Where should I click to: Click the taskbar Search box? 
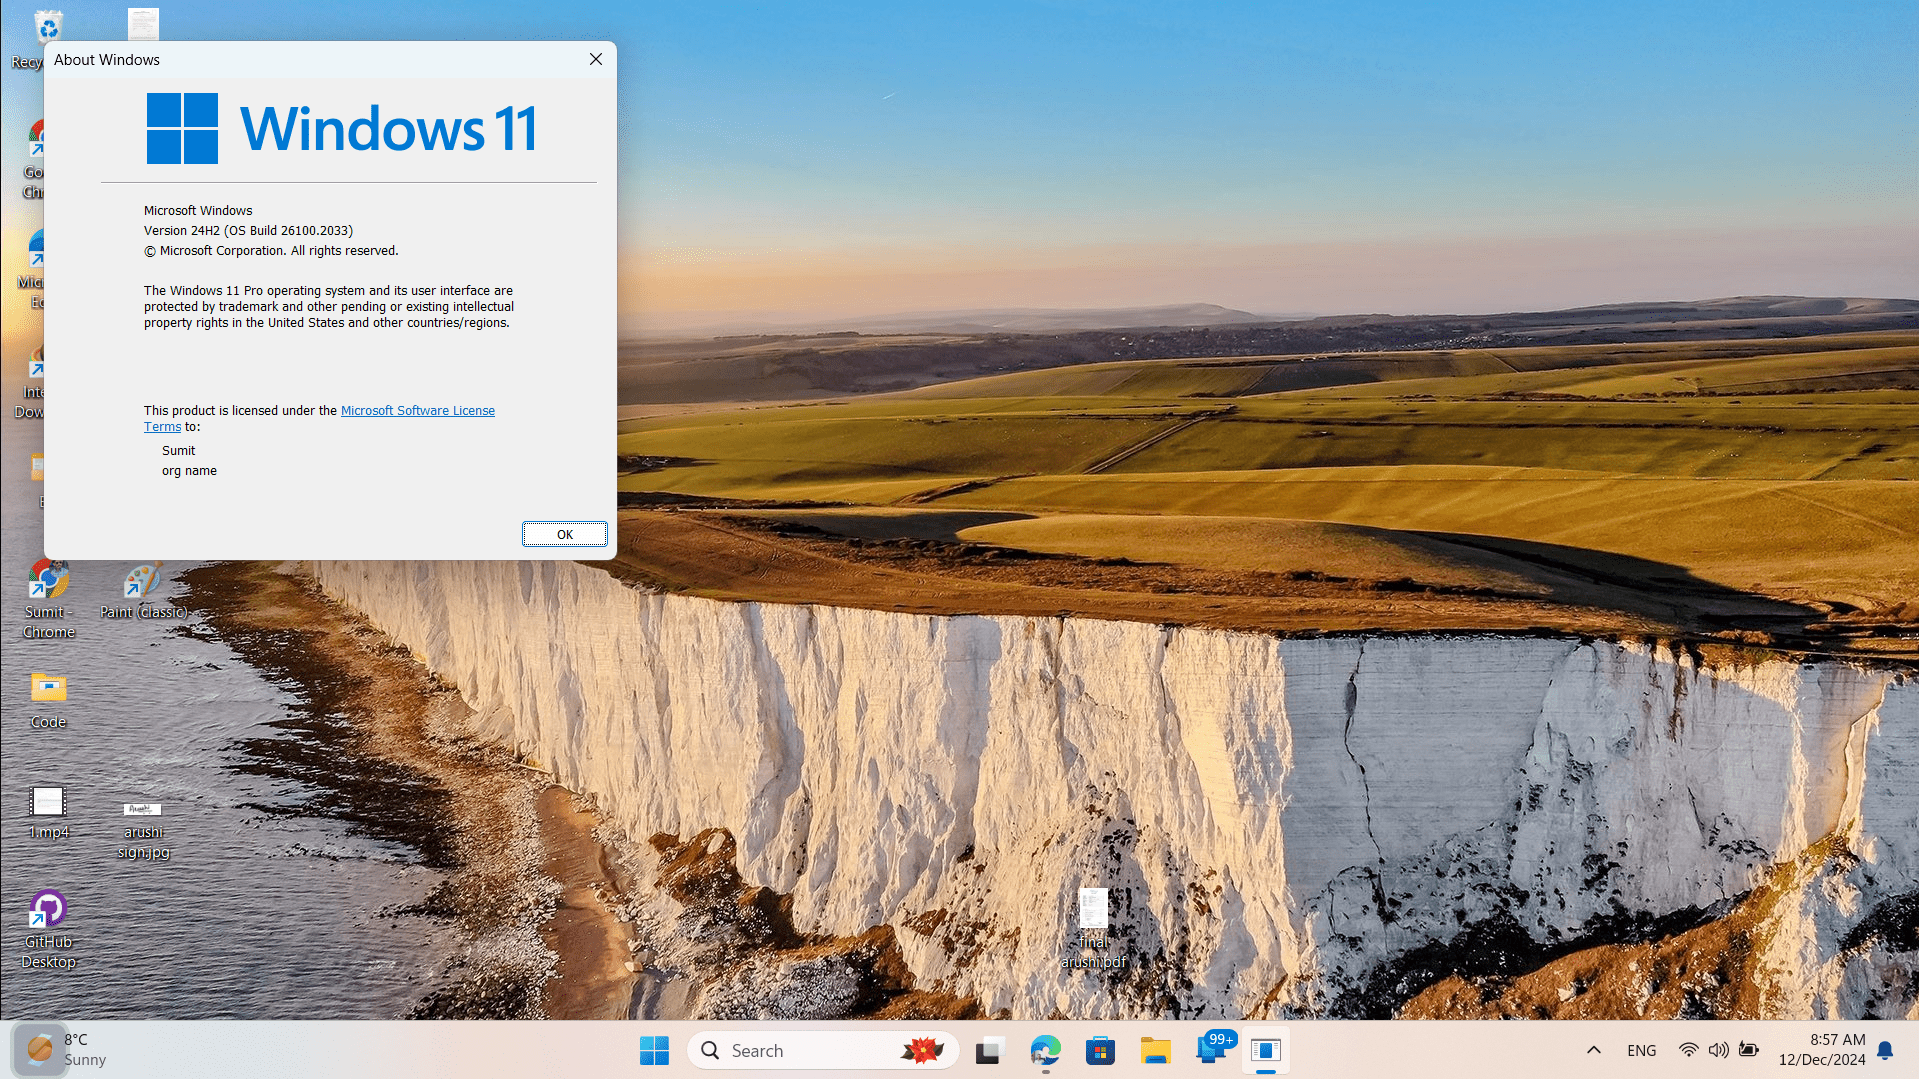(823, 1050)
